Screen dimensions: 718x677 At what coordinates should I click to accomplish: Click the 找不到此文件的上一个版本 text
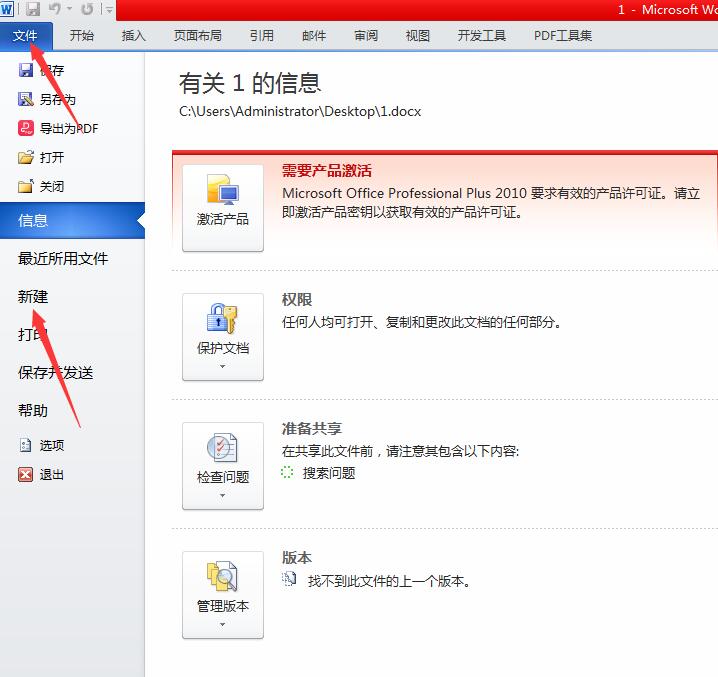click(389, 581)
